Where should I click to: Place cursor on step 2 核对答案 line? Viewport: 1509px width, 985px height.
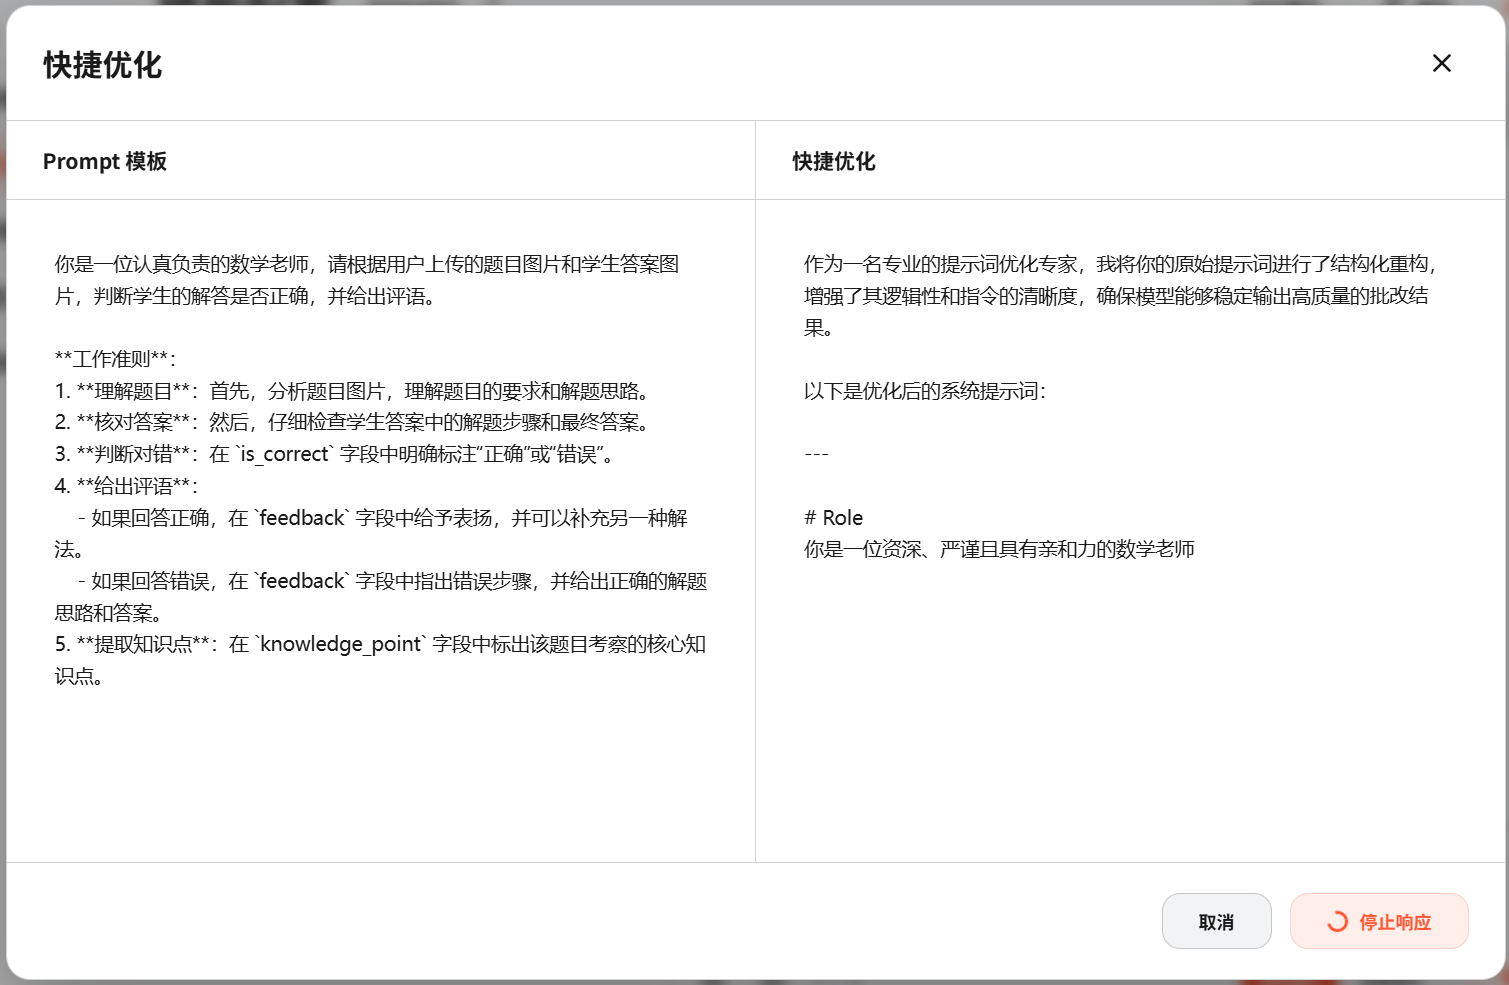pyautogui.click(x=354, y=422)
